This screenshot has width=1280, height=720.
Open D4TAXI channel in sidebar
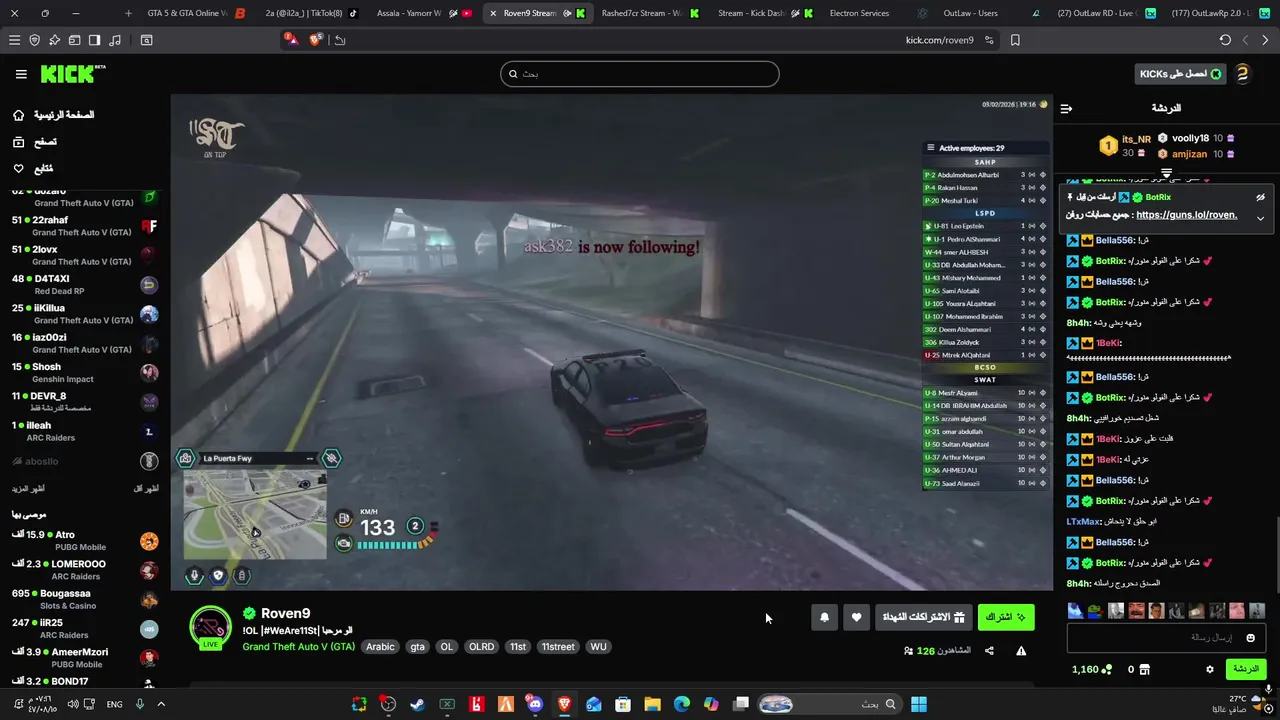85,284
